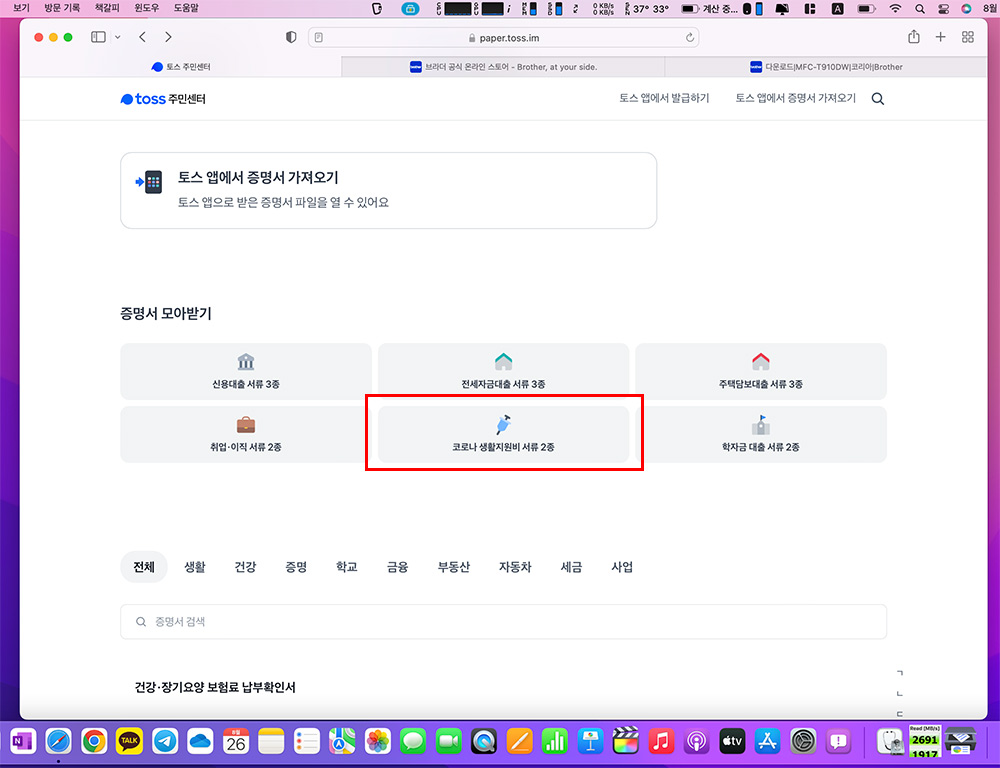Open 건강·장기요양 보험료 납부확인서 item

(215, 687)
